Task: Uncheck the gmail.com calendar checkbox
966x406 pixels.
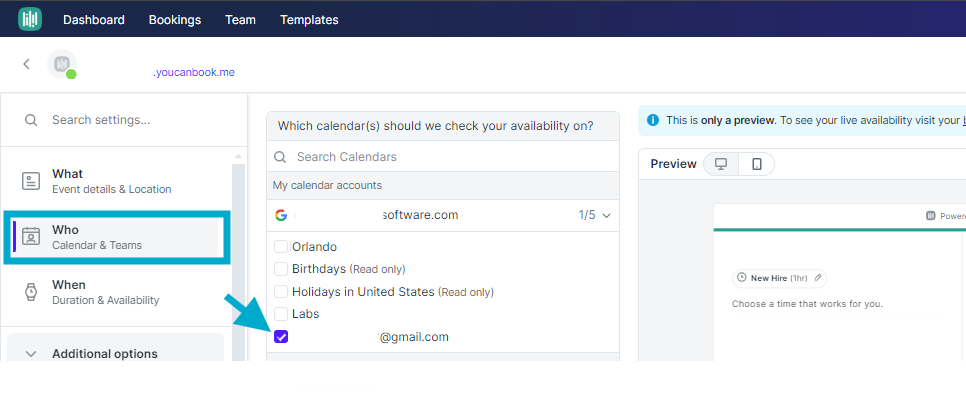Action: pos(281,336)
